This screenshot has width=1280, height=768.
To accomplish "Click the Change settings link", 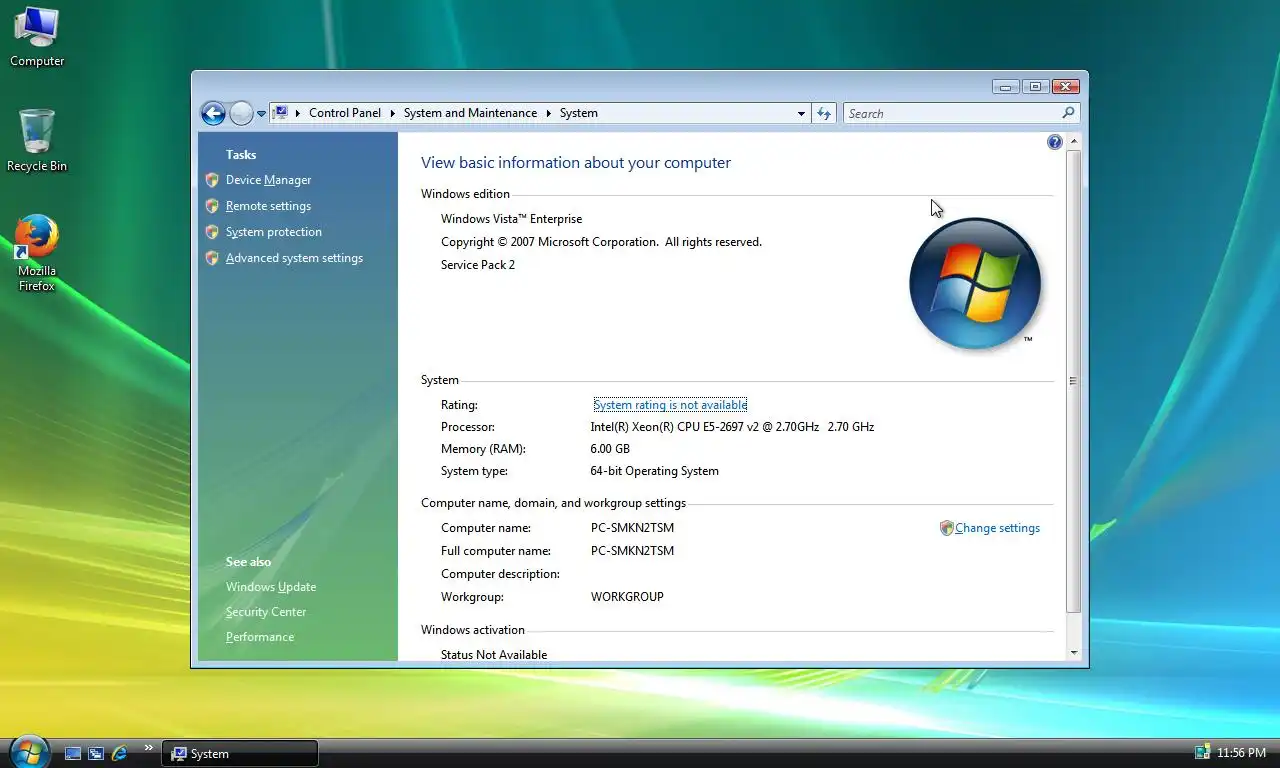I will pos(997,528).
